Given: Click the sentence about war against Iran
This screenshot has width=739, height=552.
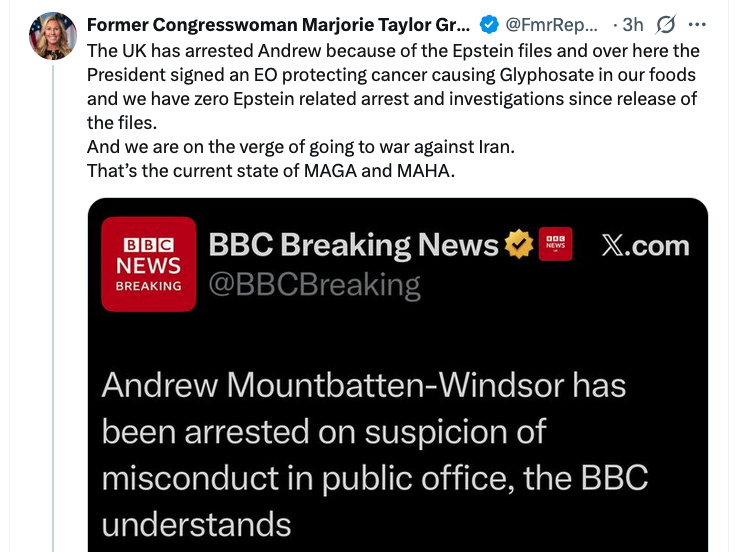Looking at the screenshot, I should click(x=301, y=147).
